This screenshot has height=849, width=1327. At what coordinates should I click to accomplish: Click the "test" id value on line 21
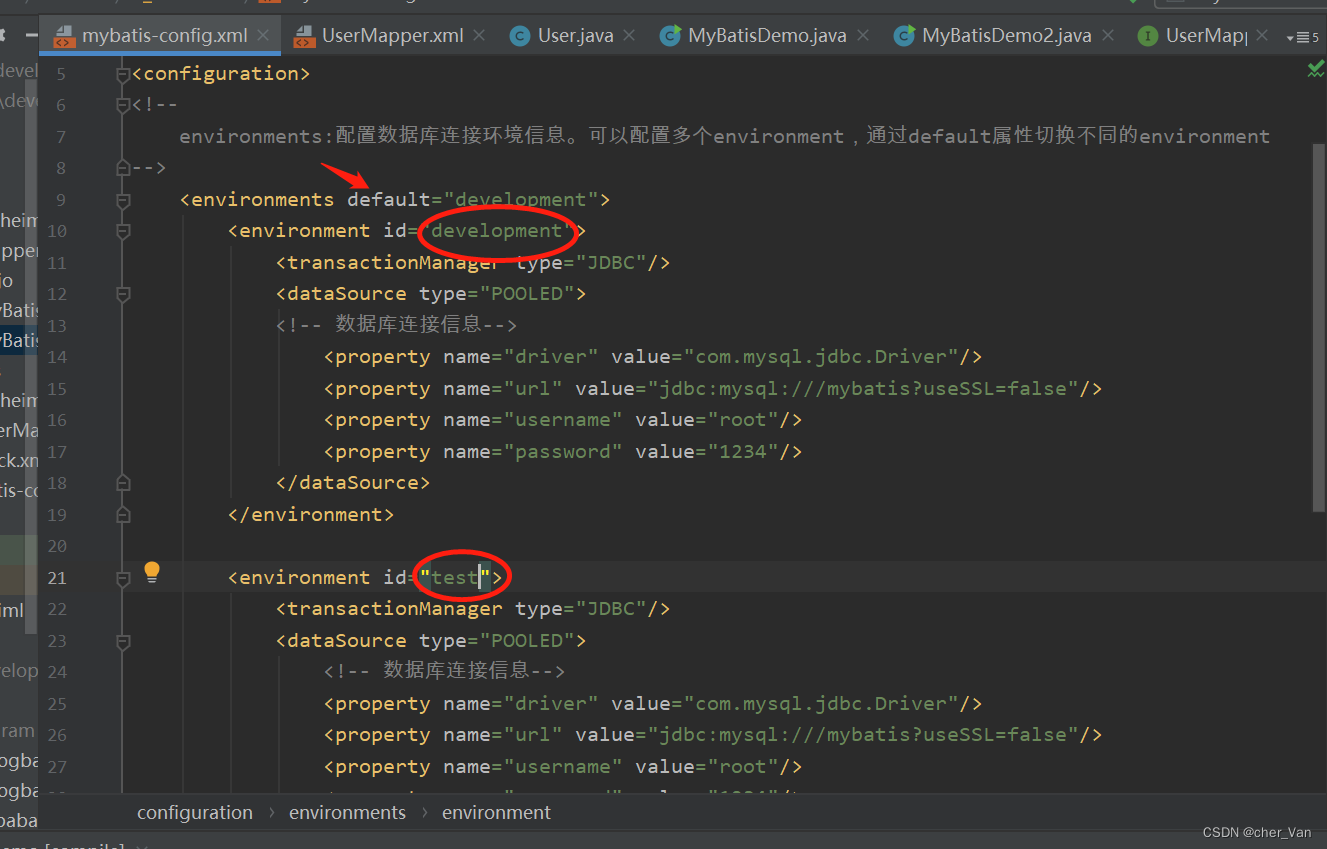tap(455, 578)
